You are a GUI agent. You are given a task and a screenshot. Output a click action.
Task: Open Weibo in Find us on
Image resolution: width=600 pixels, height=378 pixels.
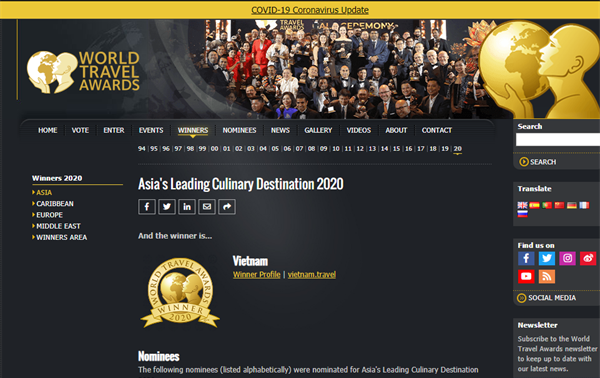tap(588, 259)
